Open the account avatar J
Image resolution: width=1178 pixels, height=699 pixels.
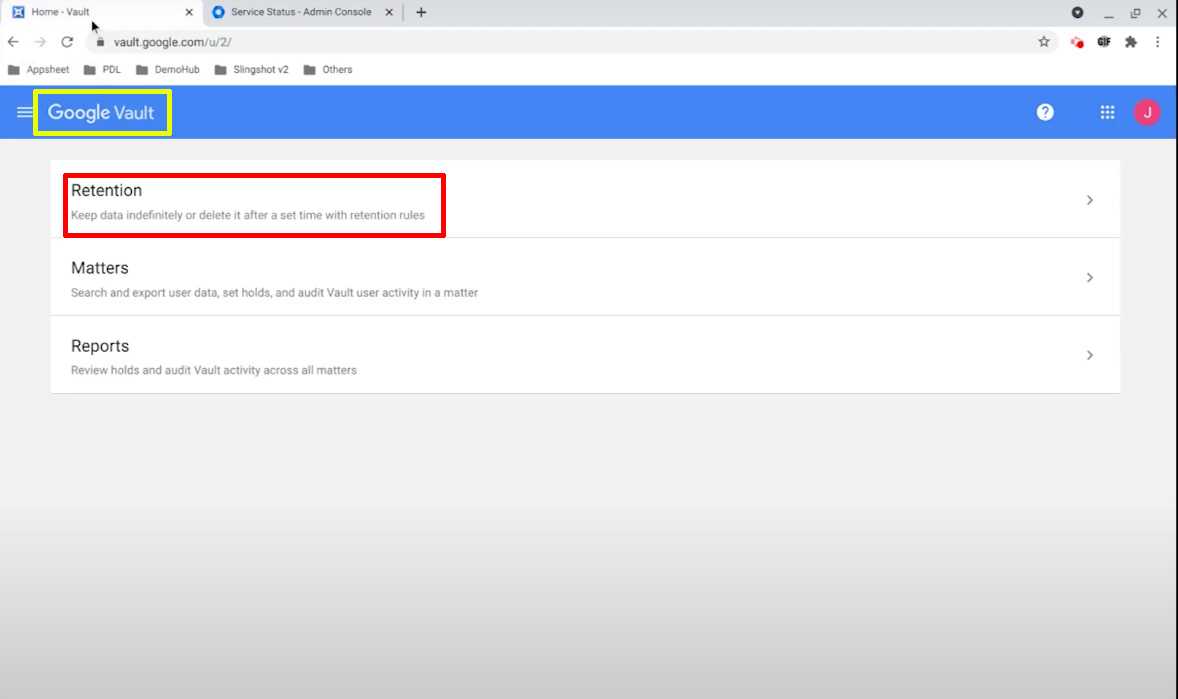[x=1147, y=113]
